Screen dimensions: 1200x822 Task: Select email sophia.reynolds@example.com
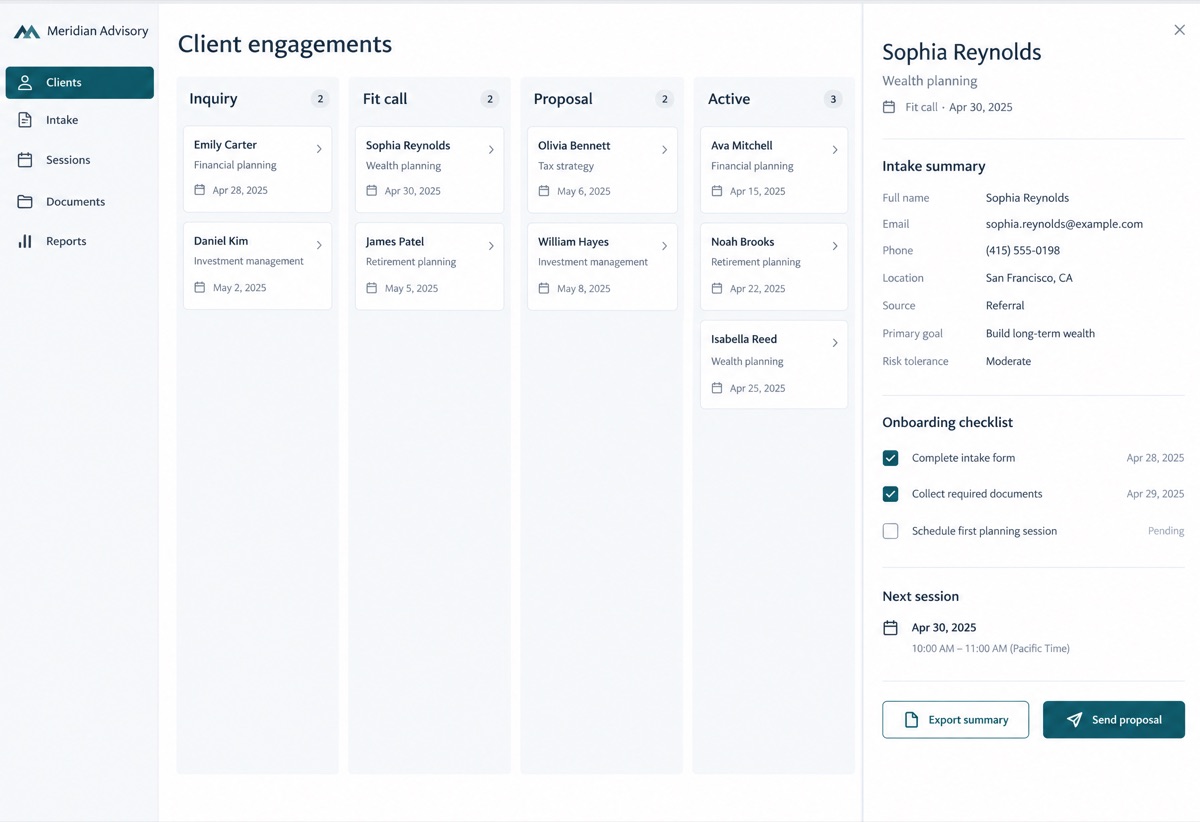(1064, 224)
